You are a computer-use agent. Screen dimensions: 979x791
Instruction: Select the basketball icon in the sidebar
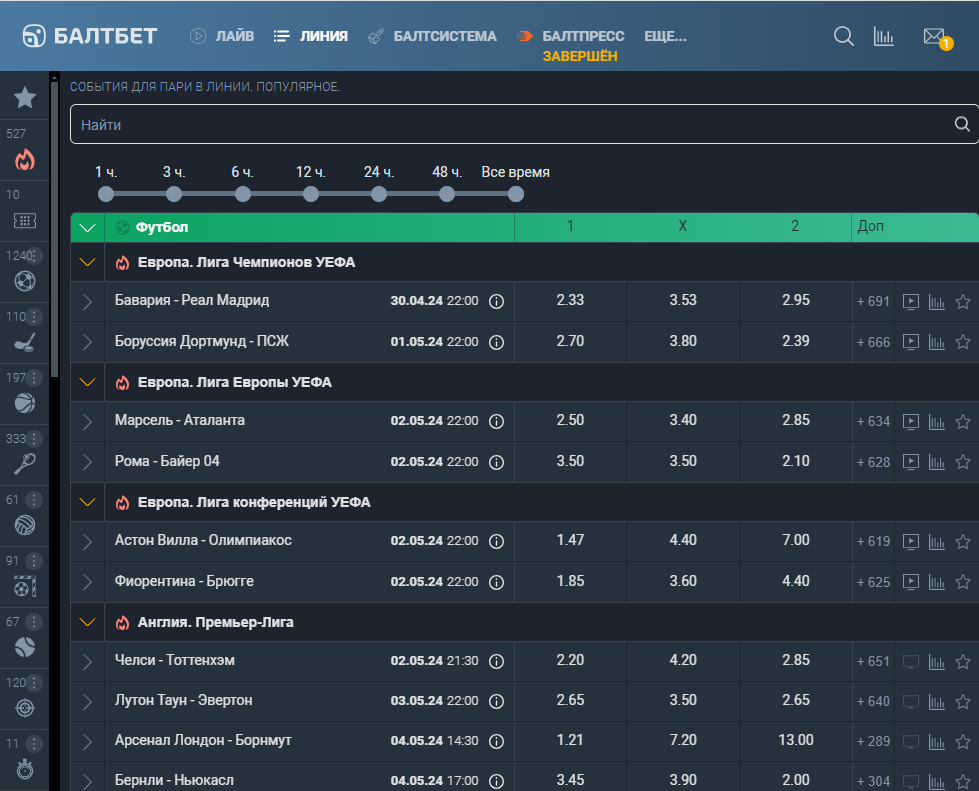pos(25,403)
